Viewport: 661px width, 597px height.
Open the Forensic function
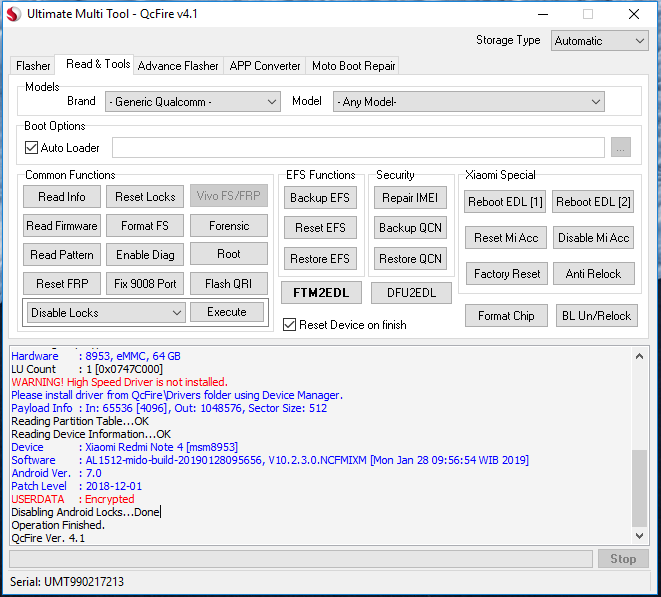tap(229, 226)
